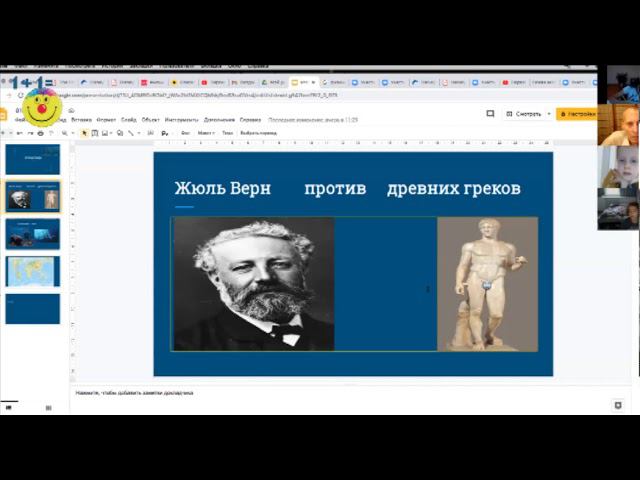Select the first slide thumbnail

pos(33,159)
